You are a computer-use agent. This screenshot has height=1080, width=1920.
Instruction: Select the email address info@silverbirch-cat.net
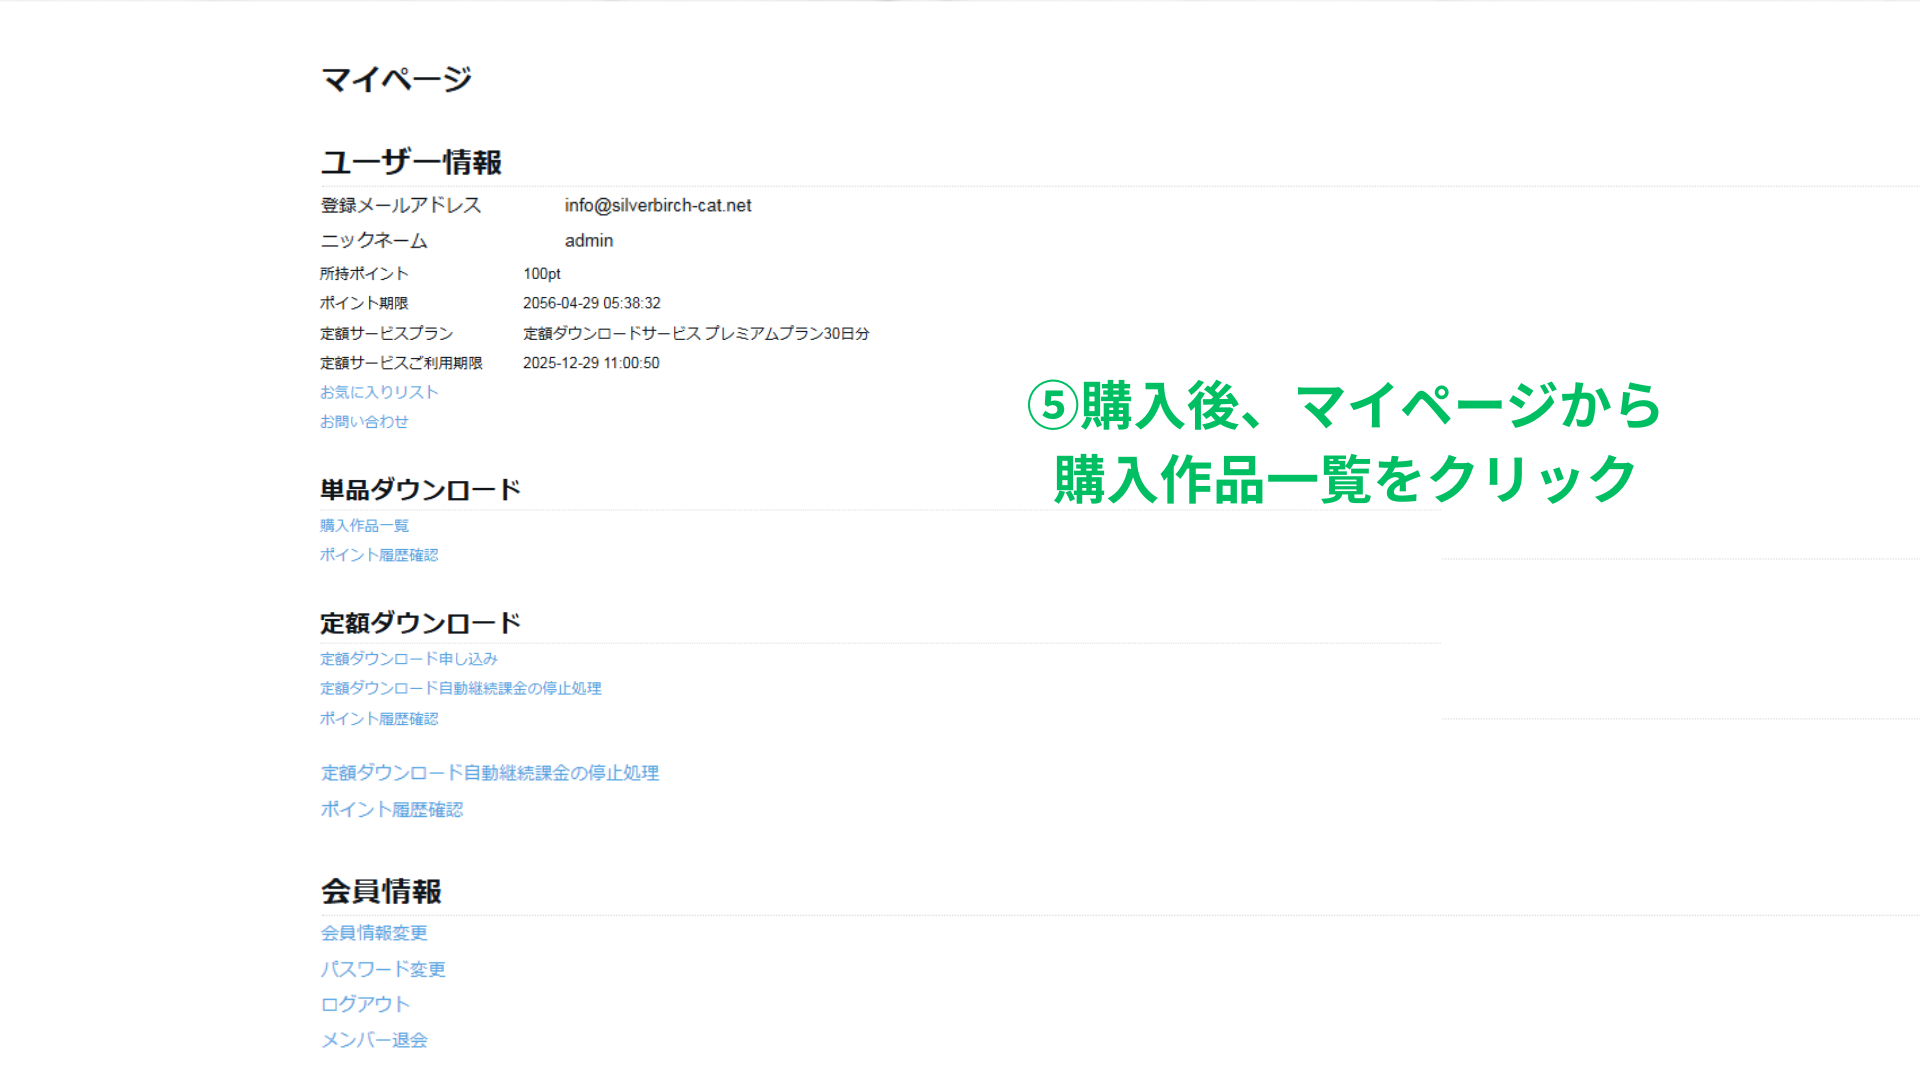coord(658,206)
